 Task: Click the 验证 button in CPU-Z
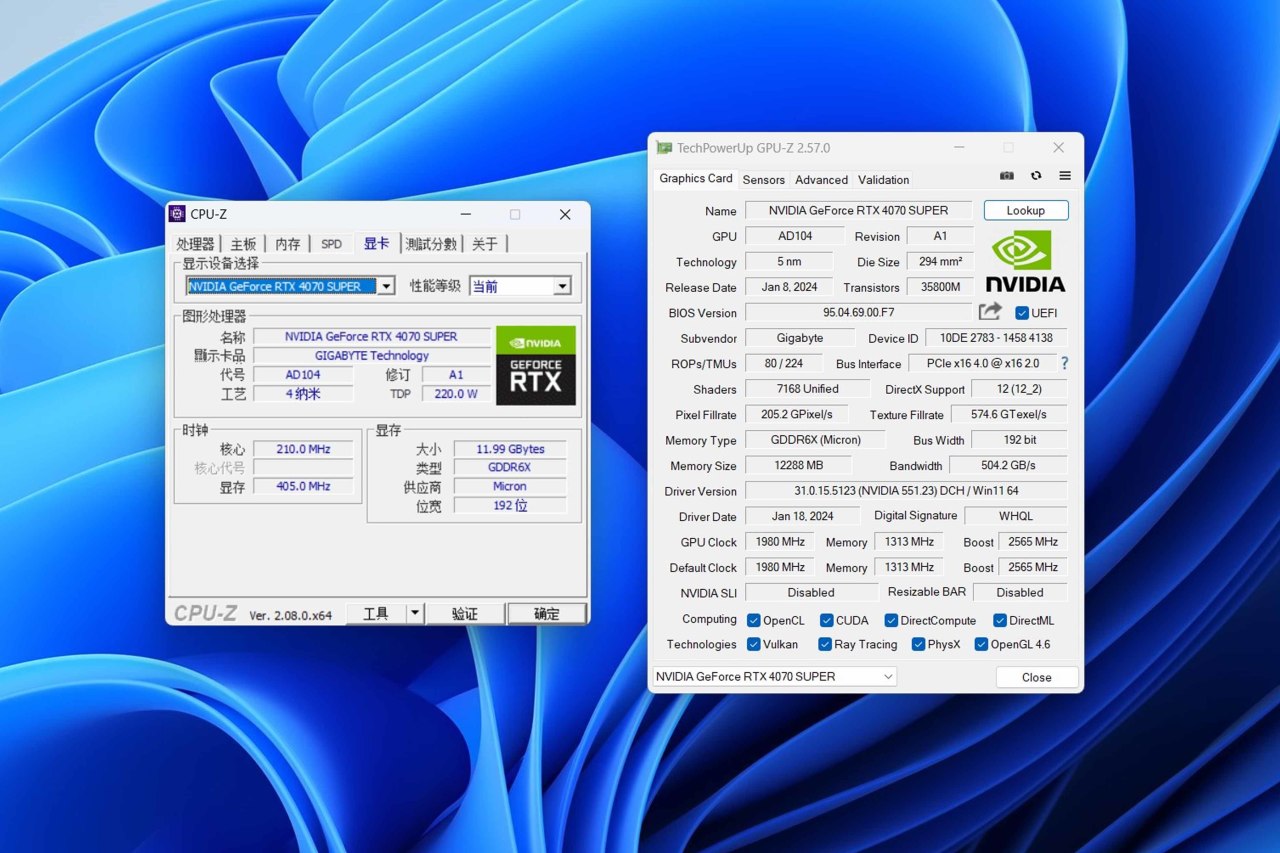coord(465,614)
